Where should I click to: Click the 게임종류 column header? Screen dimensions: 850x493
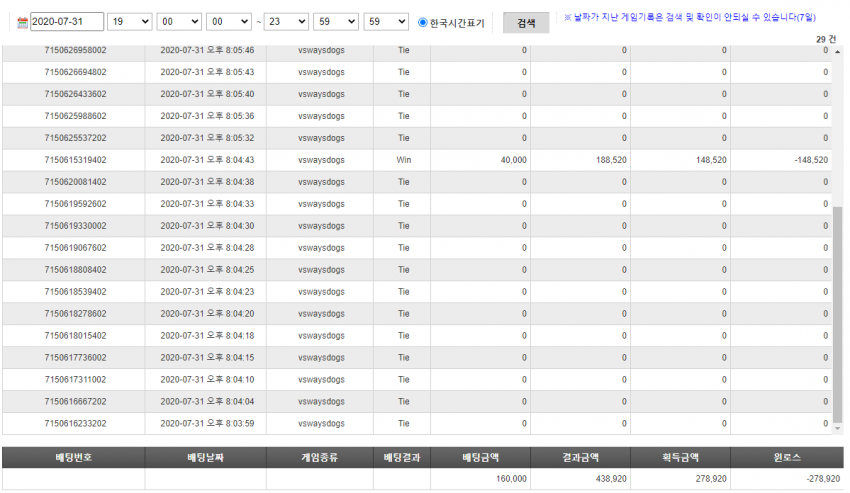(x=320, y=457)
